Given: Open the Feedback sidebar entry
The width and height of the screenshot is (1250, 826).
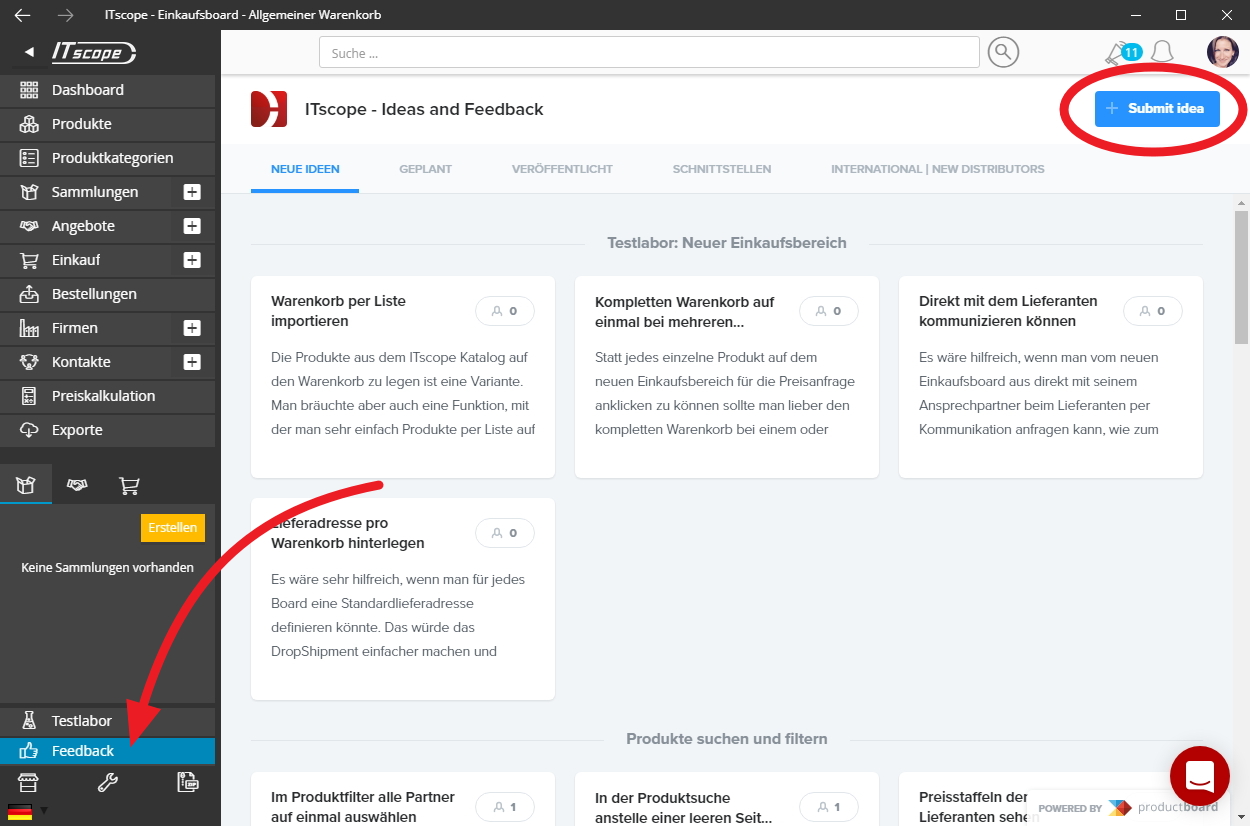Looking at the screenshot, I should (107, 751).
